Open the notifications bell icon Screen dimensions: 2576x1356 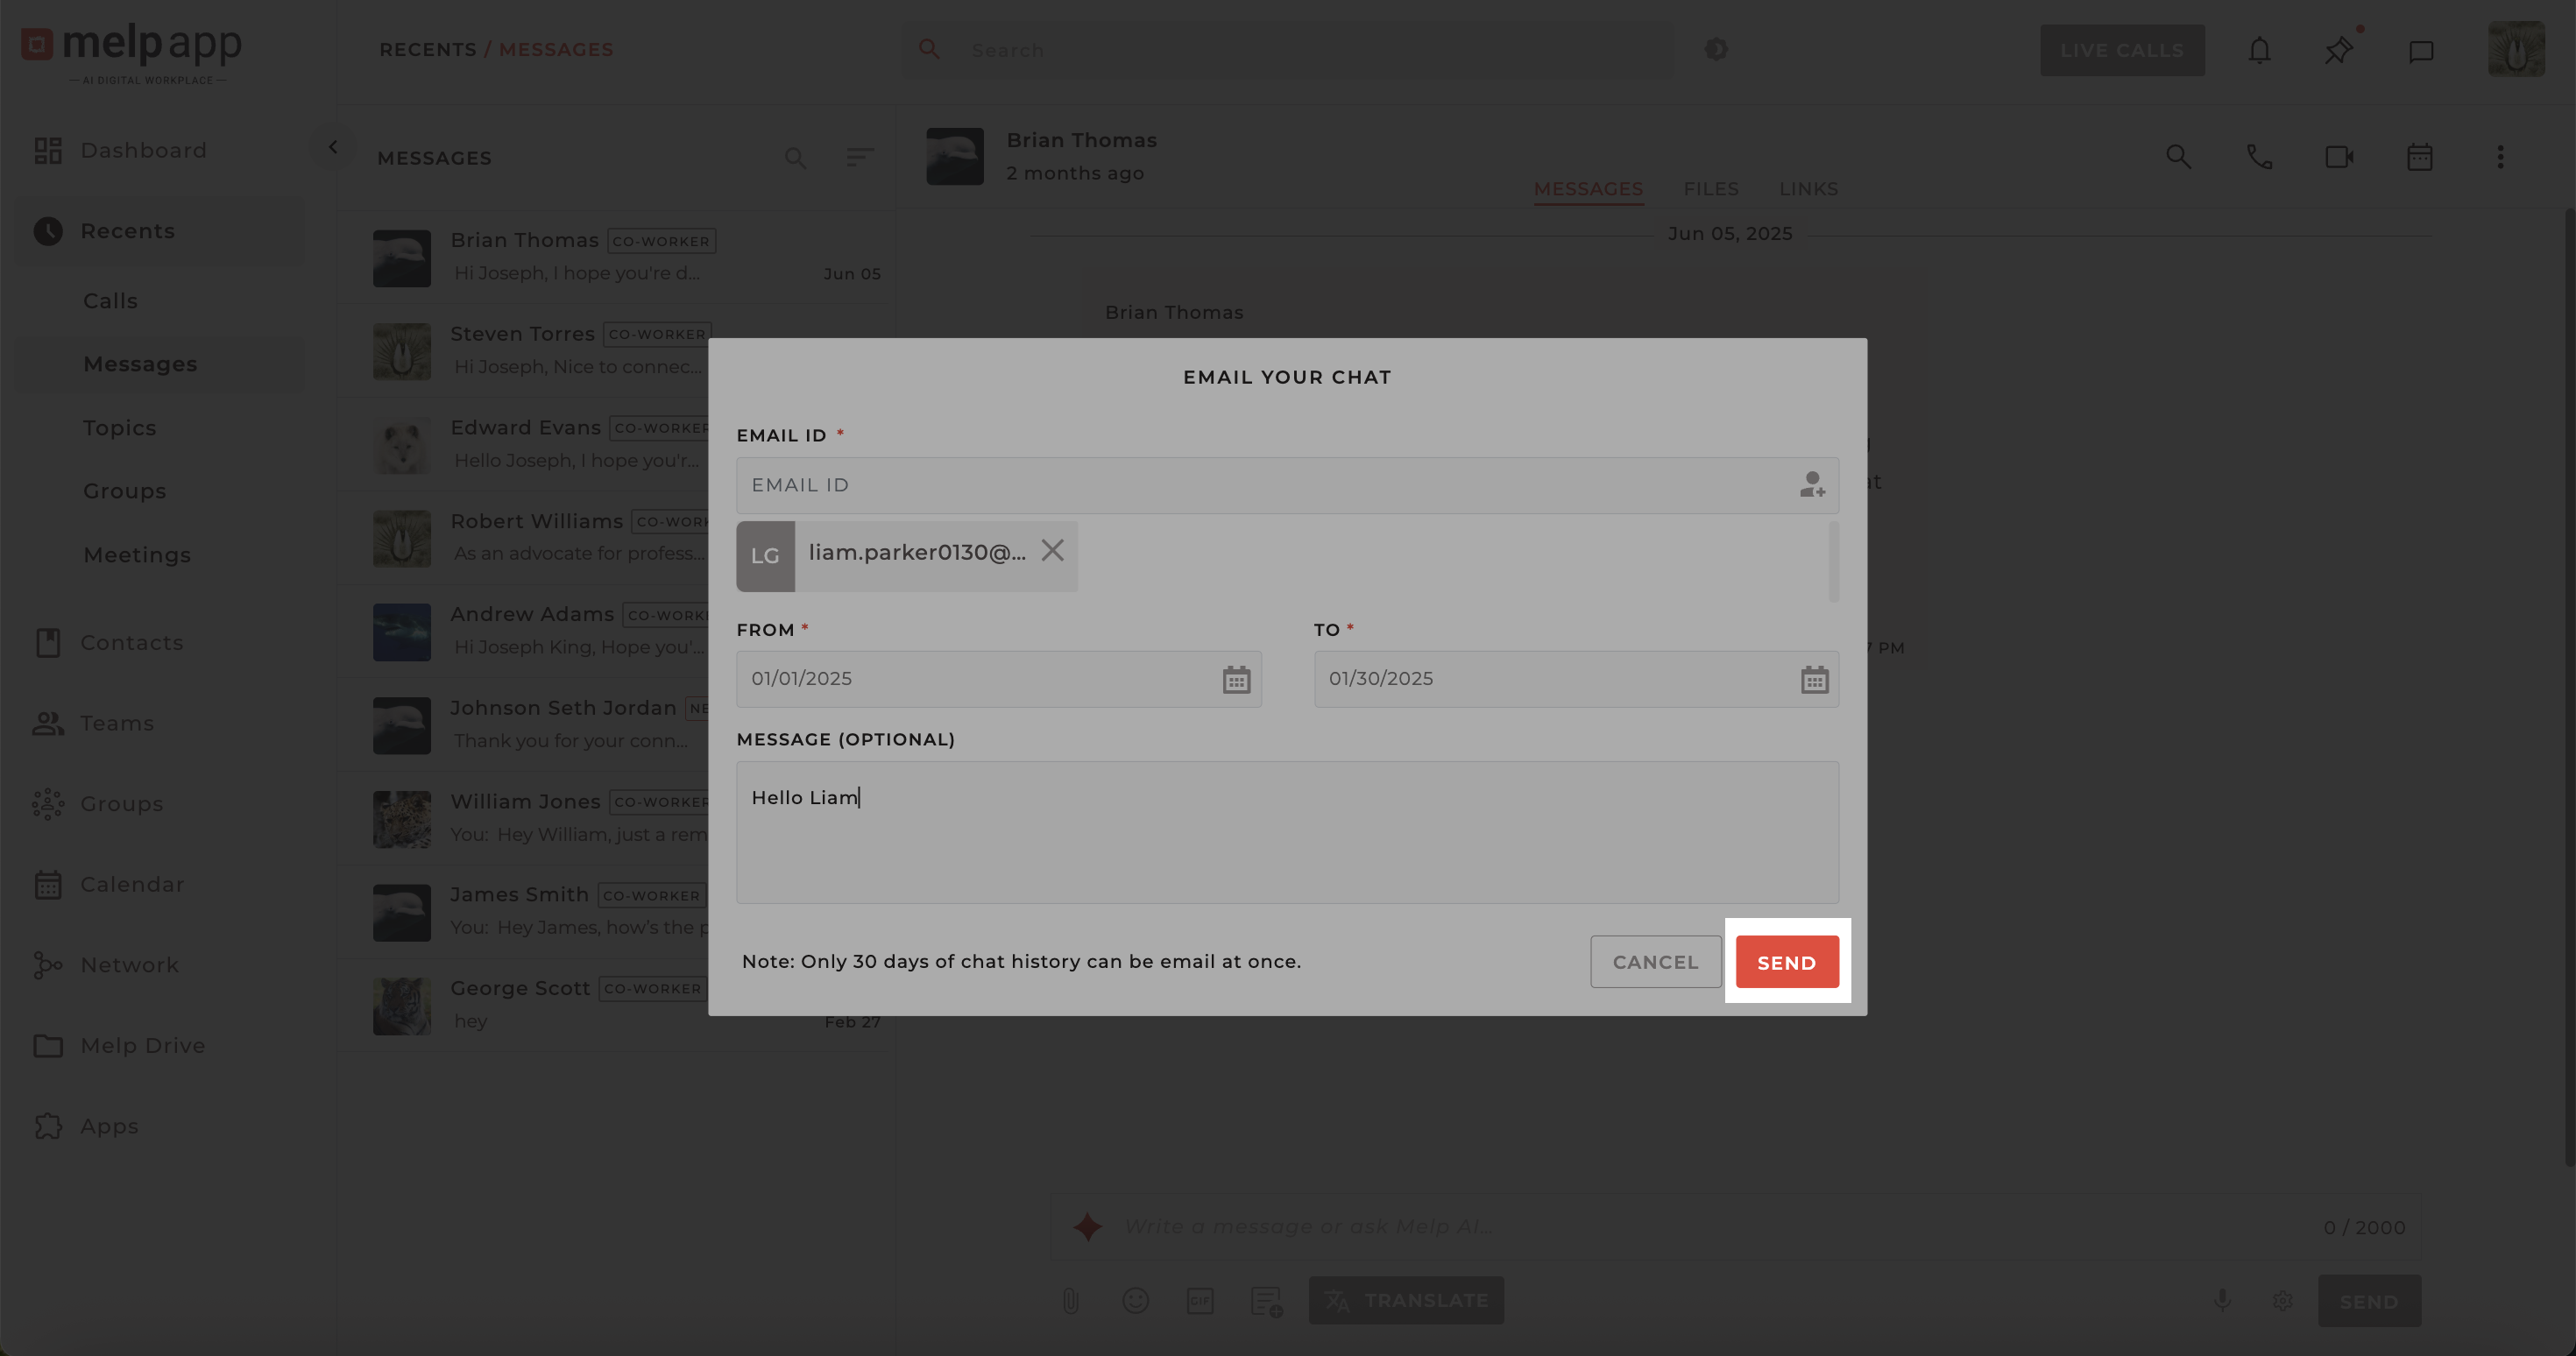coord(2259,50)
